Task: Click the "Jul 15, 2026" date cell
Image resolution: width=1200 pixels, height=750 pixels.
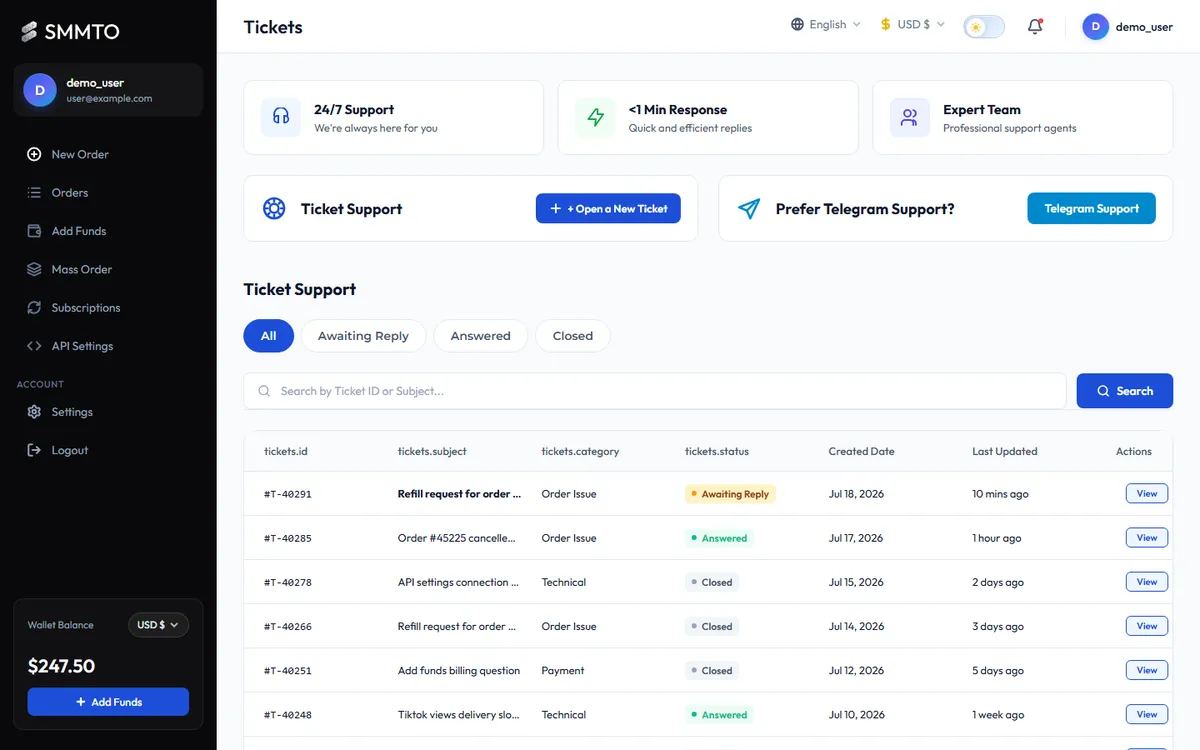Action: click(x=856, y=582)
